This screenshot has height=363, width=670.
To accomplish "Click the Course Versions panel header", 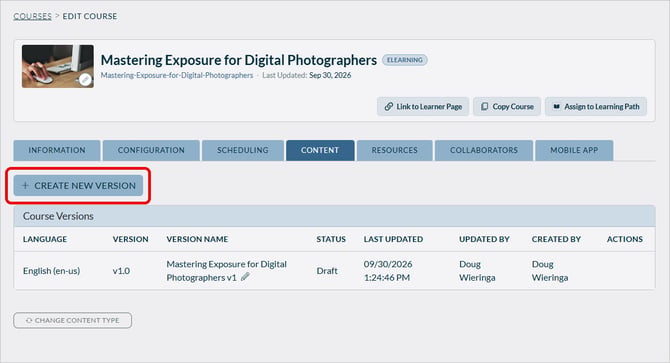I will (x=335, y=216).
